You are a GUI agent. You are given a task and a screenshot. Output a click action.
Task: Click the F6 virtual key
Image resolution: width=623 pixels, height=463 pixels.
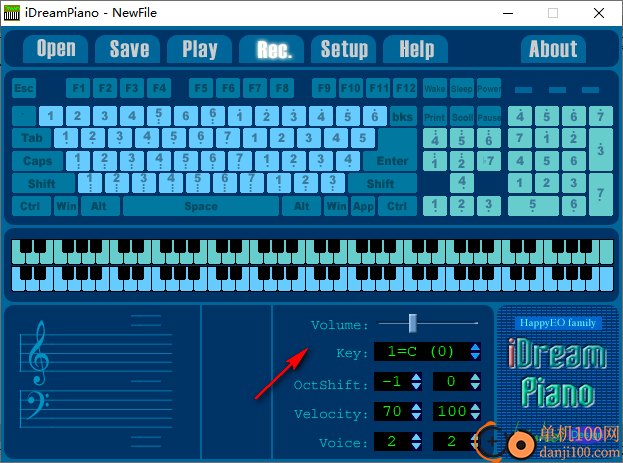pos(228,88)
